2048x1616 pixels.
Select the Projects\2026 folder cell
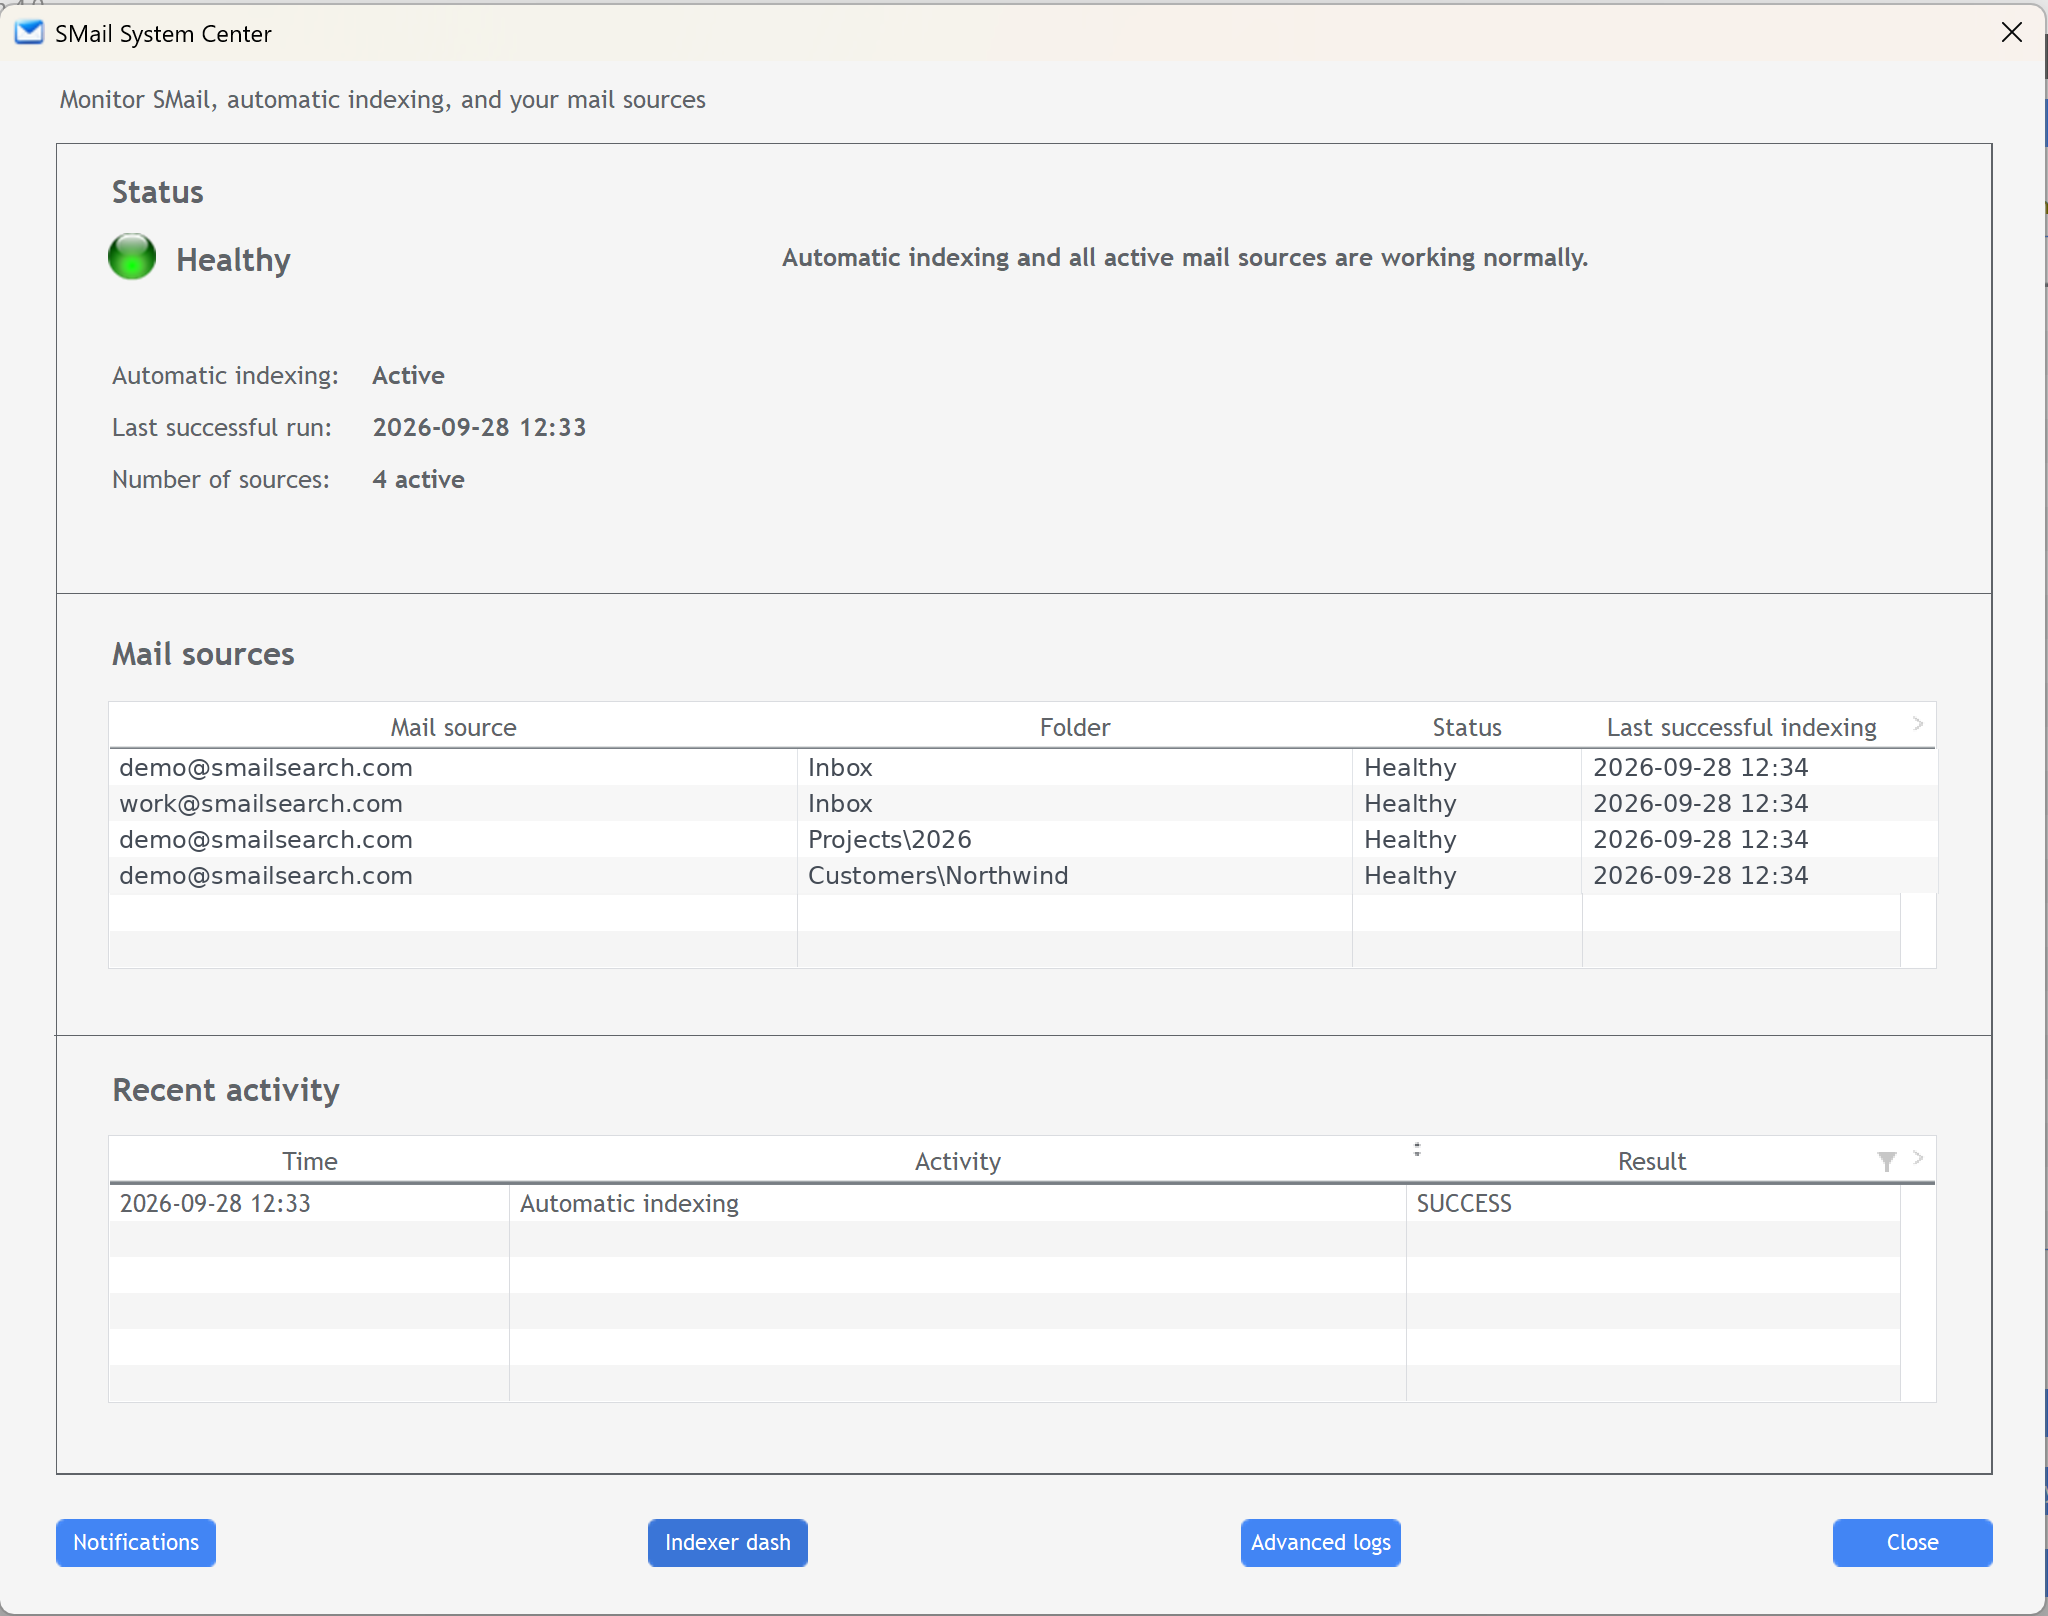tap(1075, 839)
